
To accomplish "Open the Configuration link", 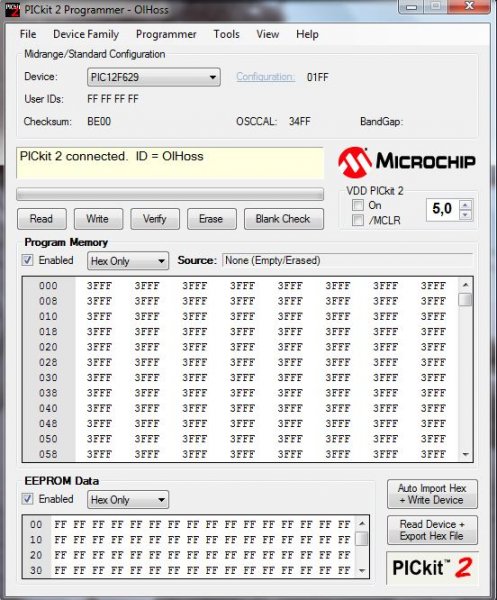I will (265, 77).
